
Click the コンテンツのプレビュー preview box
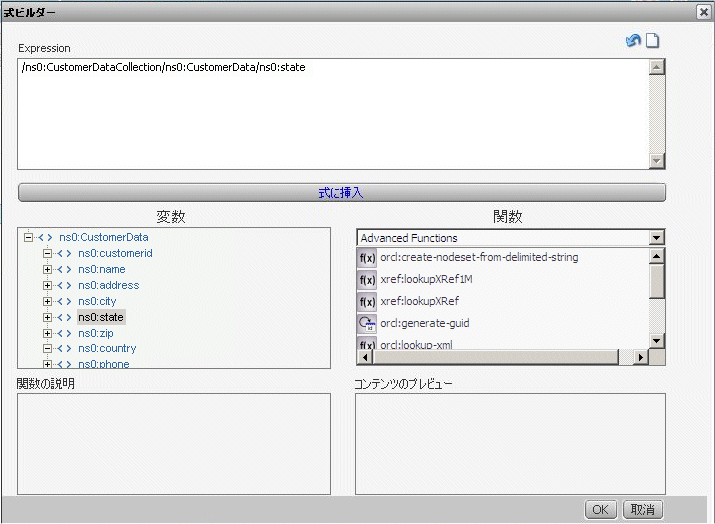(510, 444)
